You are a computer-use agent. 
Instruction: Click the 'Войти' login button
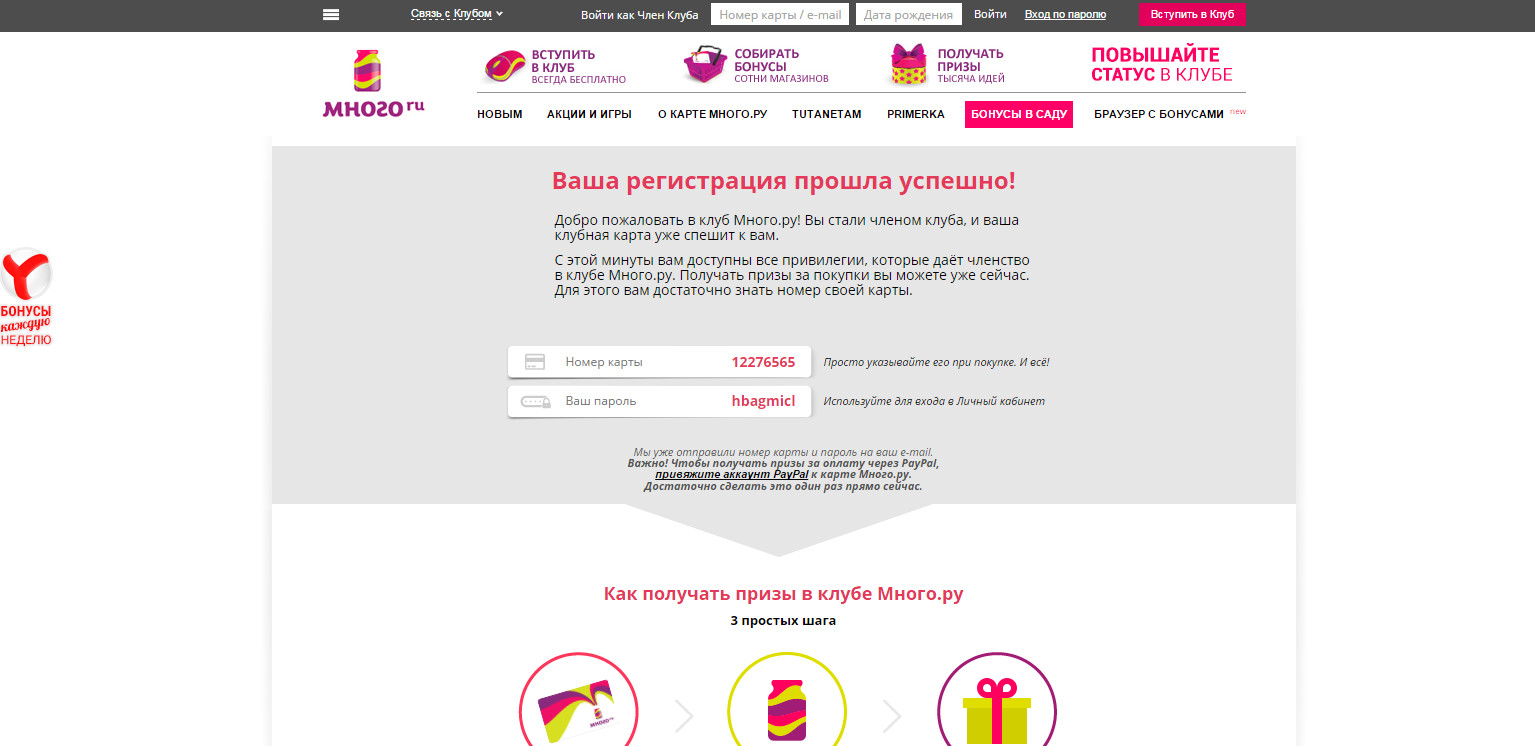[990, 14]
